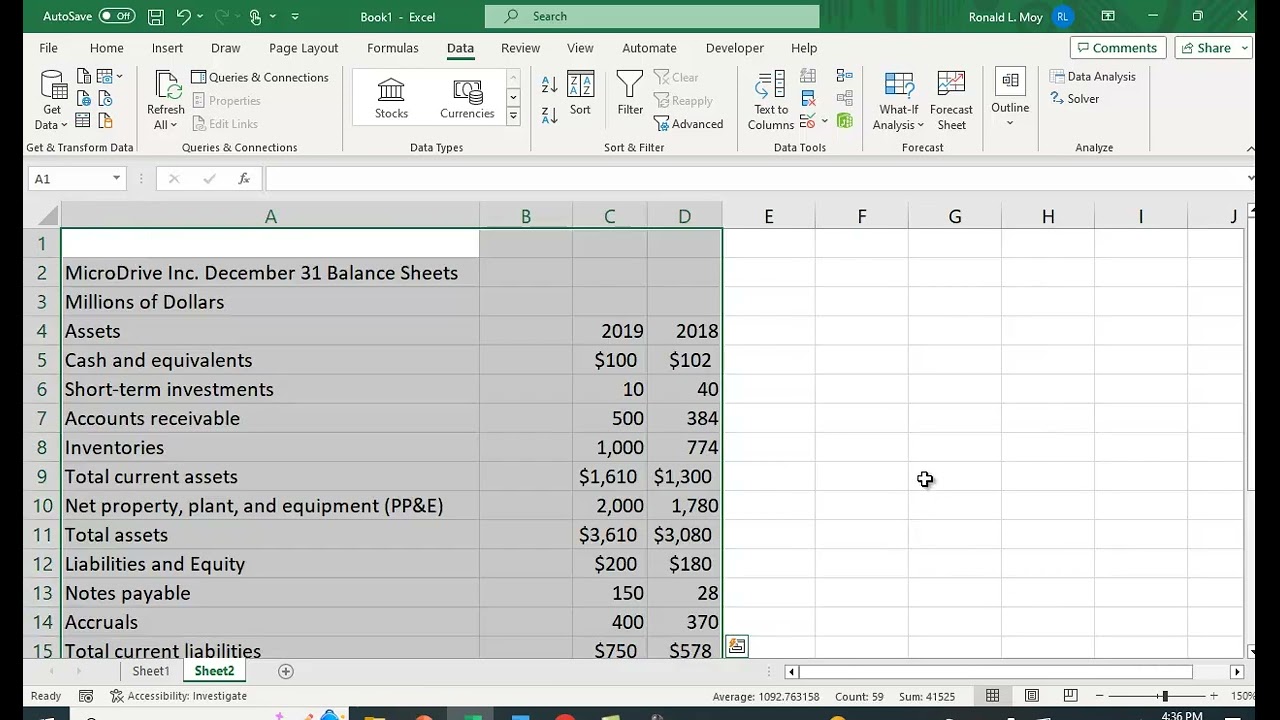
Task: Toggle AutoSave switch
Action: point(118,16)
